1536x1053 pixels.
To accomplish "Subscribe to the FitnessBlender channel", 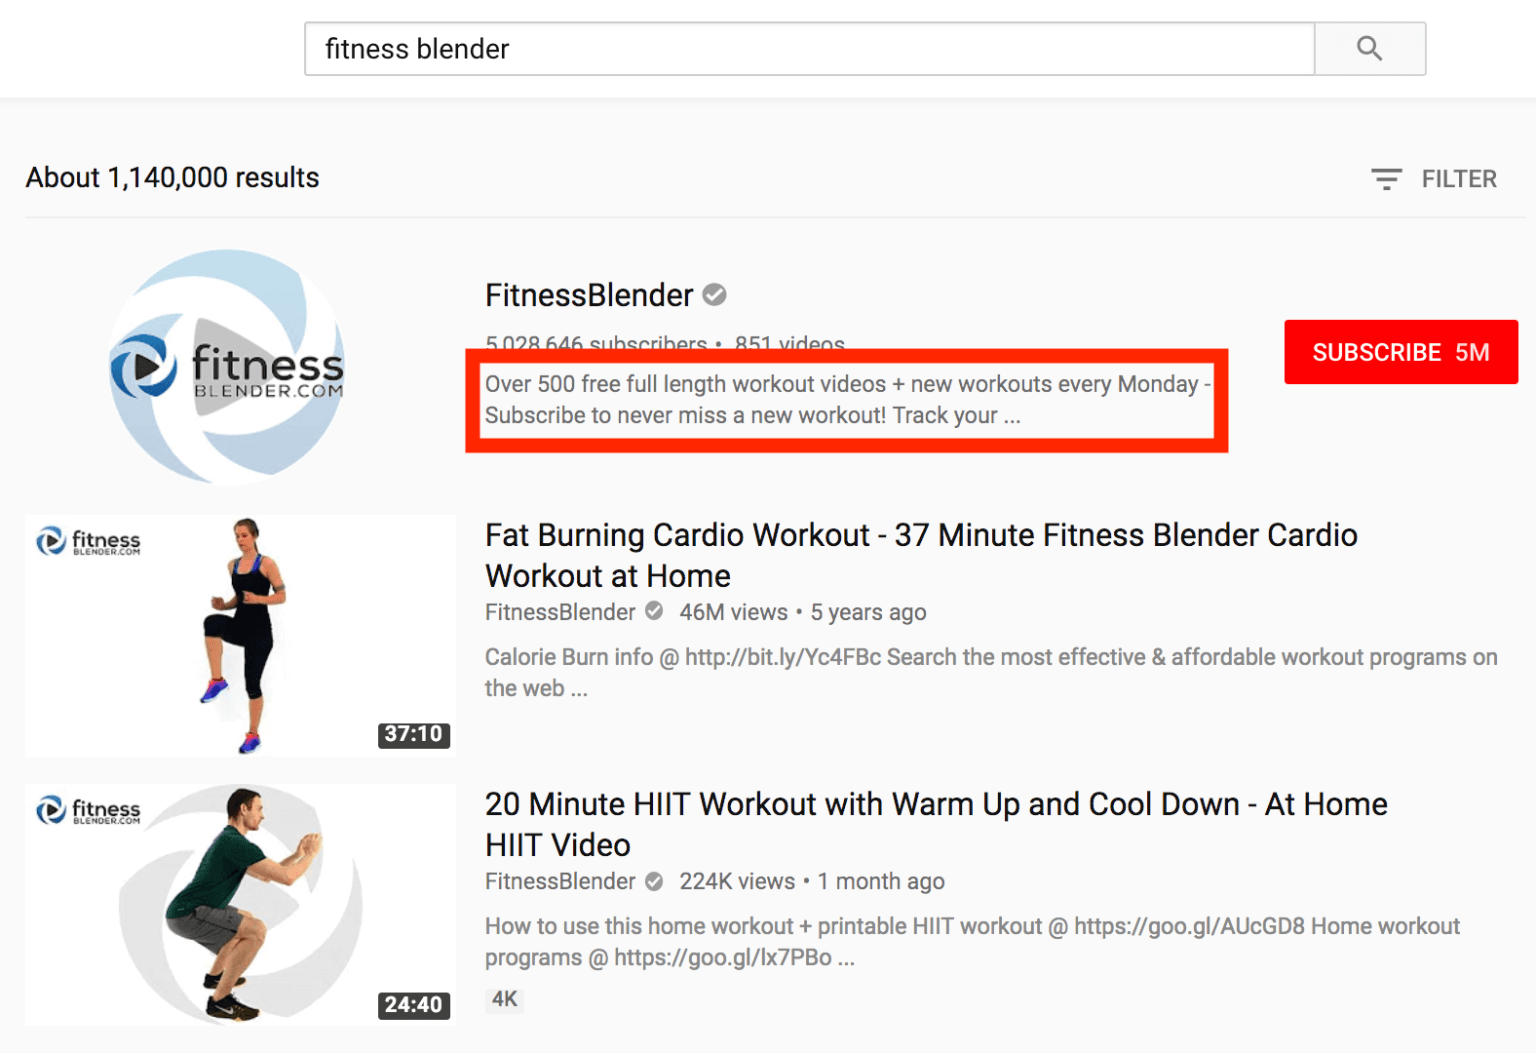I will 1401,352.
